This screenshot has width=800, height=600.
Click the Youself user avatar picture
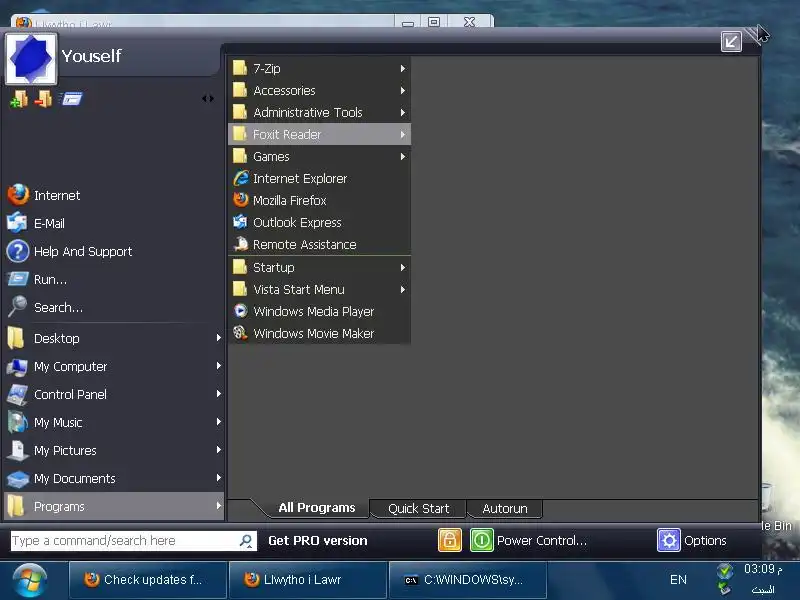coord(31,59)
